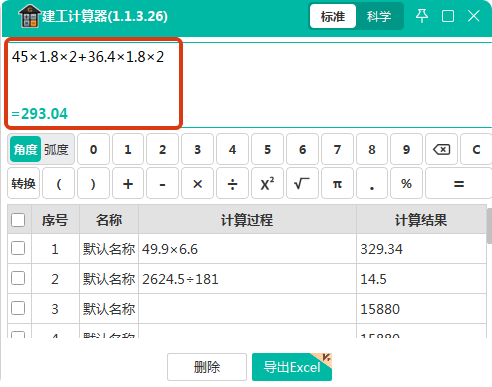
Task: Click the multiply operator key
Action: 197,183
